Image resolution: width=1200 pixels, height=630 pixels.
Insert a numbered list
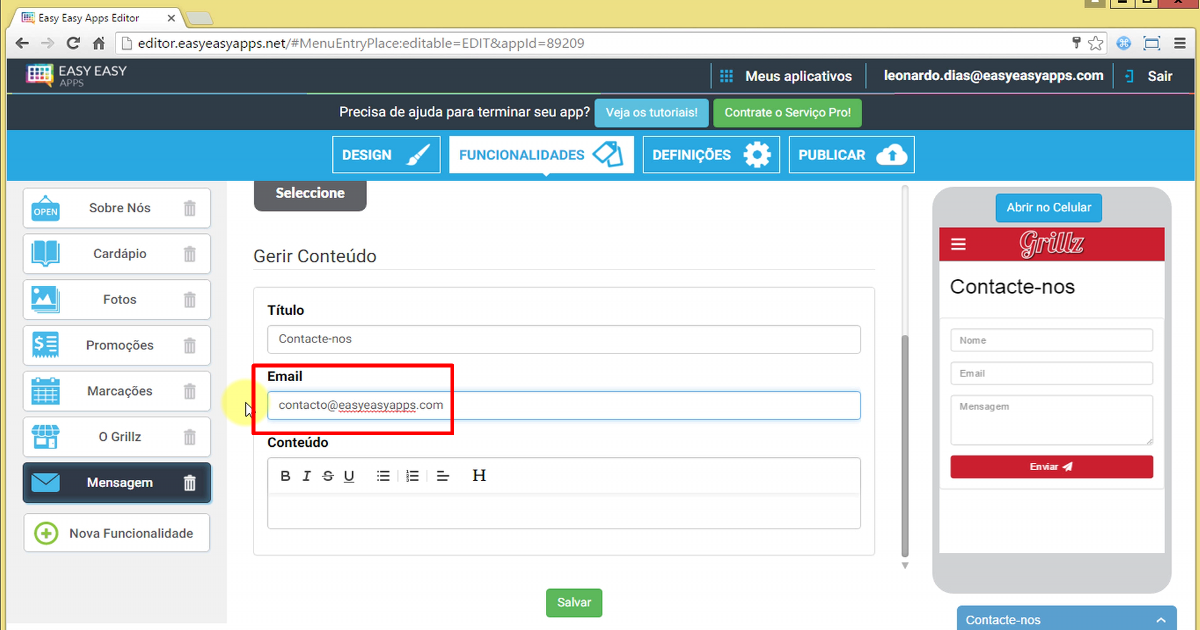412,476
